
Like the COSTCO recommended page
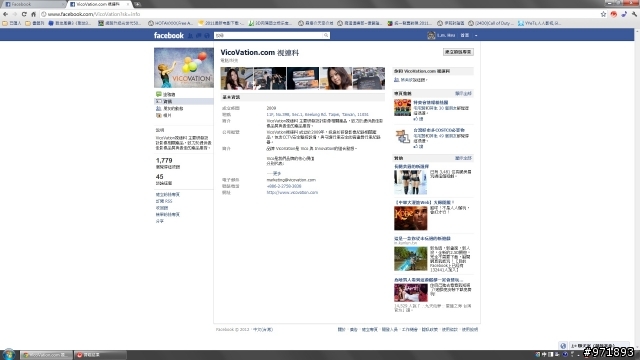pyautogui.click(x=418, y=146)
